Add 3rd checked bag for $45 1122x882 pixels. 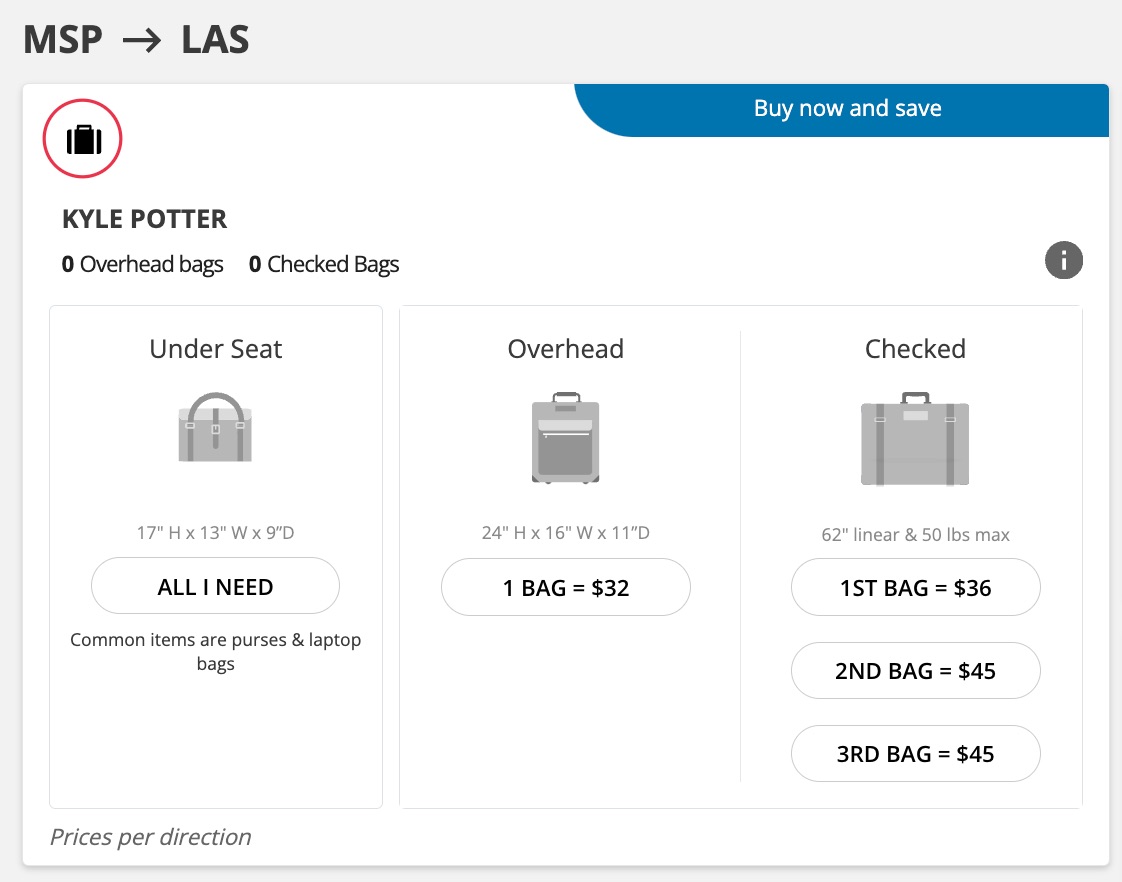click(915, 753)
